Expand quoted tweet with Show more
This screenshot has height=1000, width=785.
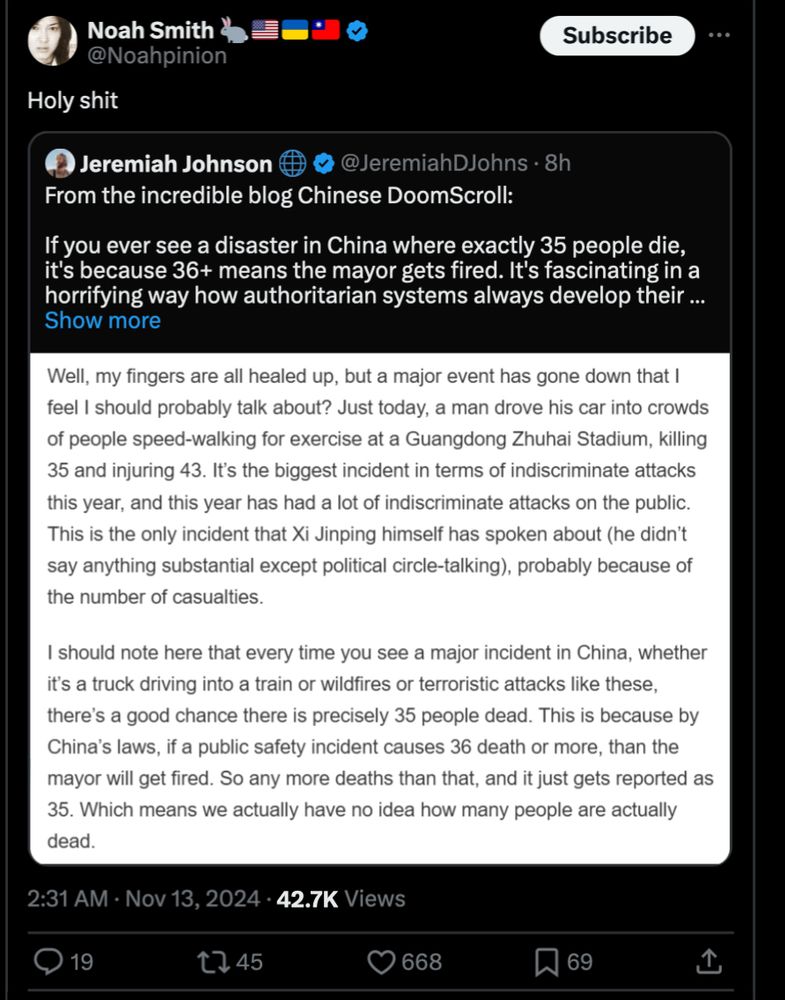coord(102,320)
